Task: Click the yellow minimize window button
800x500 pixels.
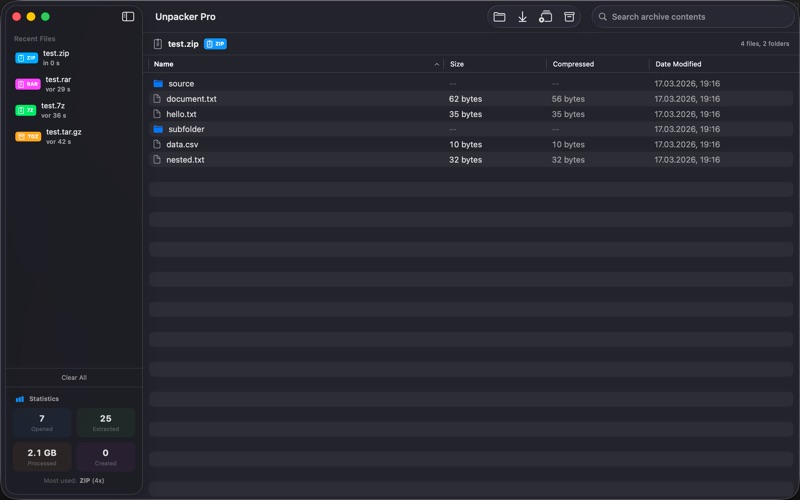Action: pyautogui.click(x=31, y=17)
